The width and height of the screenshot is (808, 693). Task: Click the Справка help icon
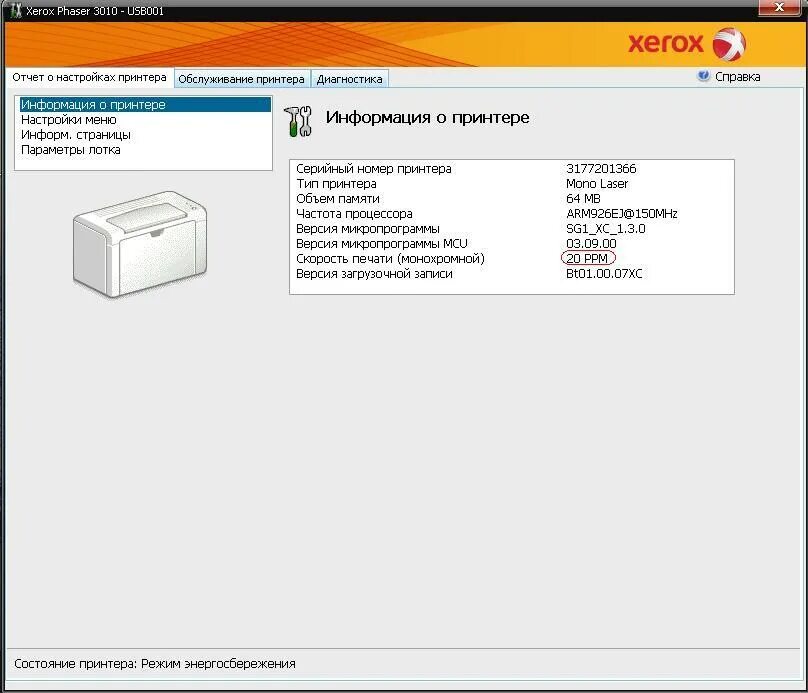click(703, 76)
